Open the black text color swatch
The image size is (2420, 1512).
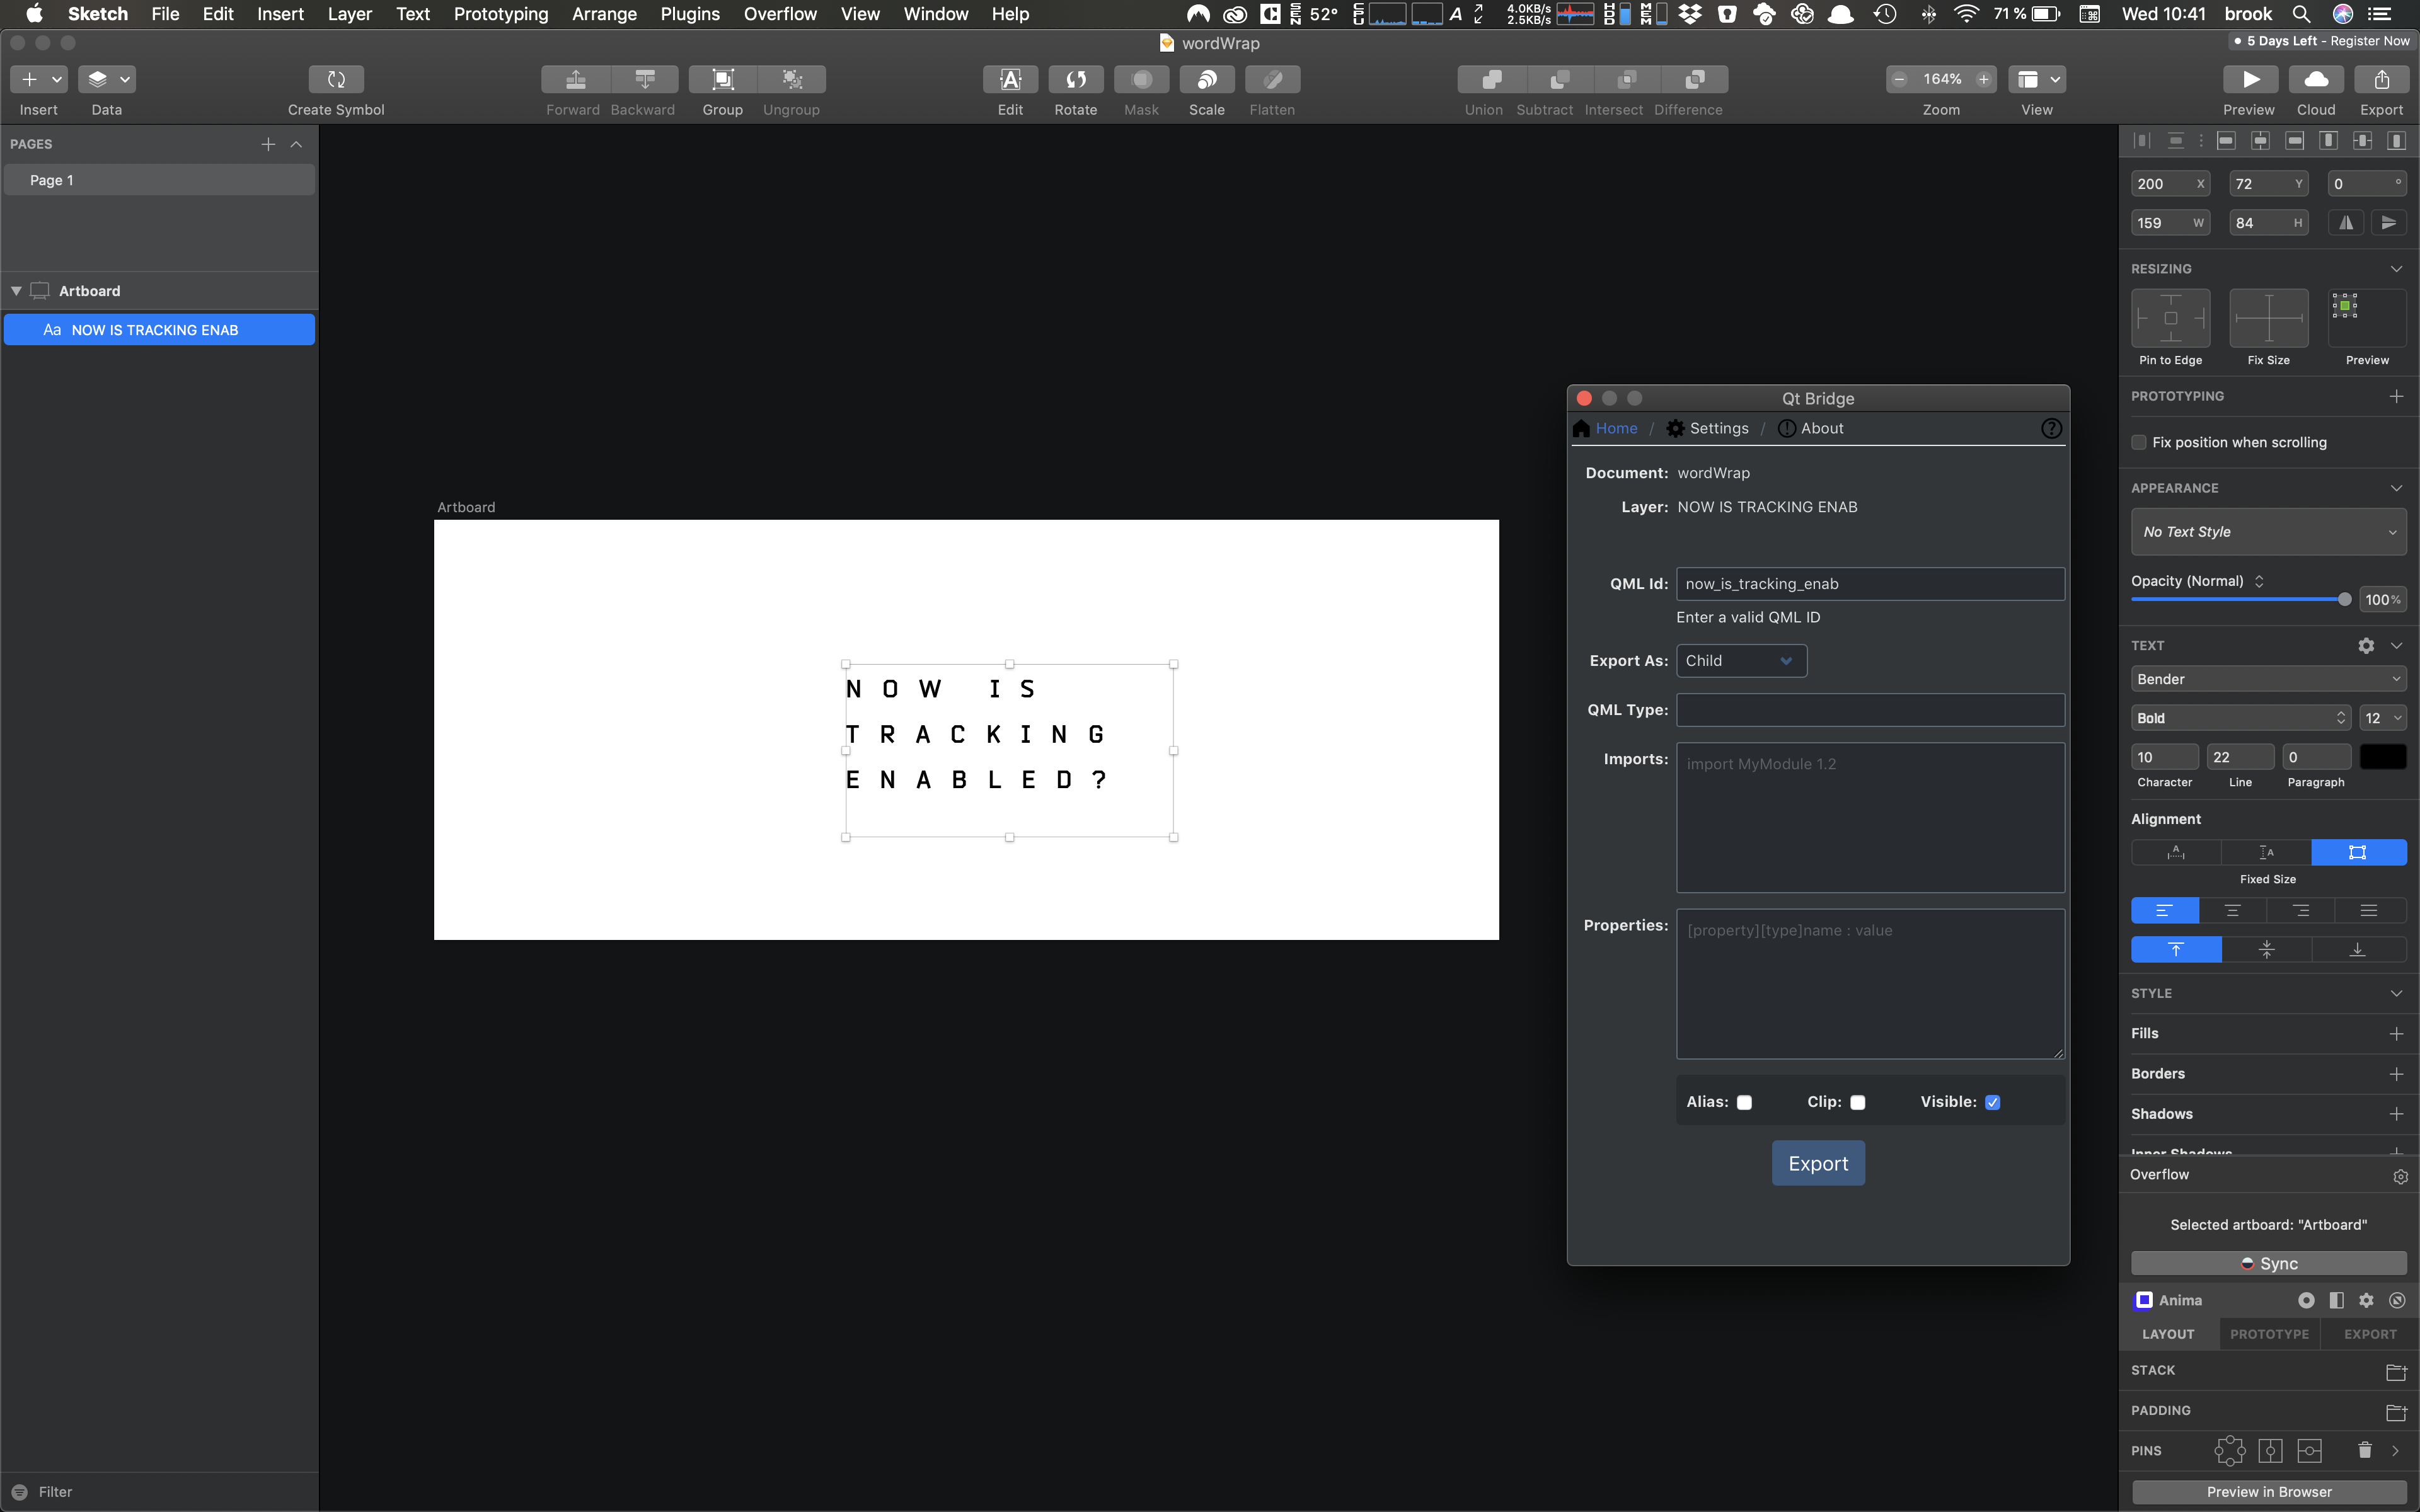click(2382, 757)
